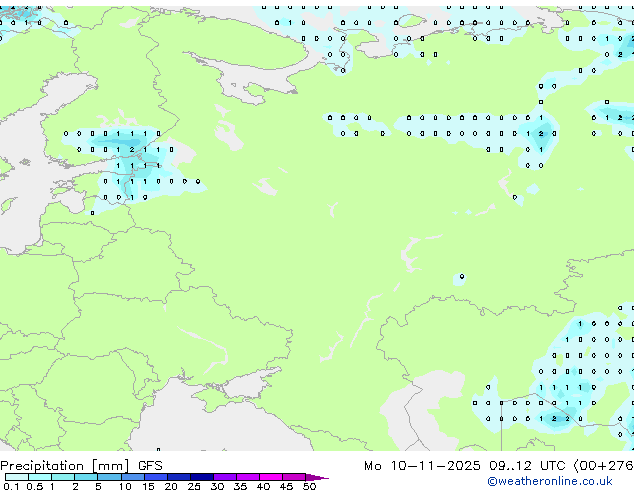The width and height of the screenshot is (634, 490).
Task: Click the '20' legend value
Action: [171, 486]
